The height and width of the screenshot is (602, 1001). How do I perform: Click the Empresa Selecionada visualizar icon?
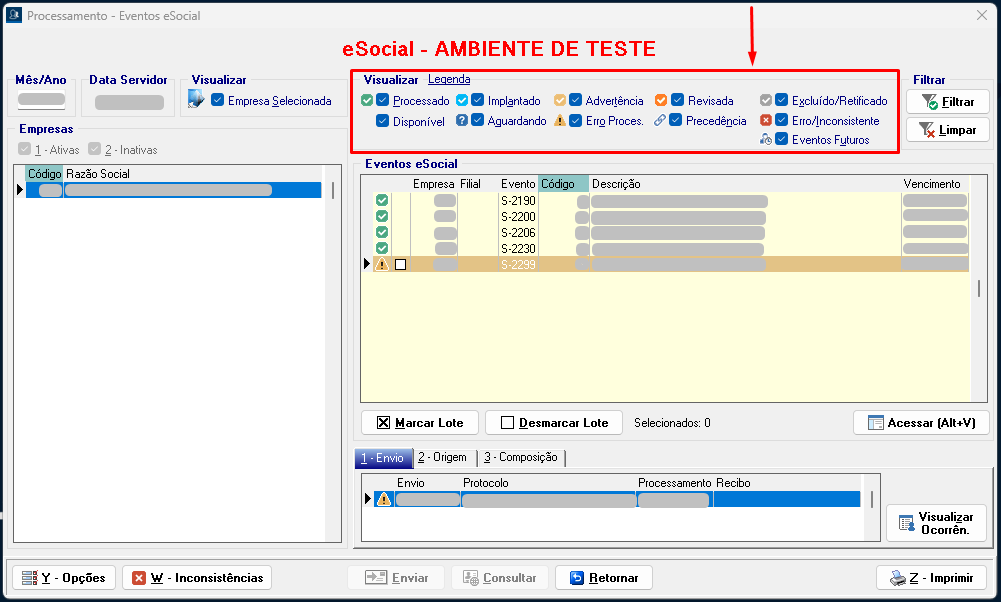pos(196,100)
